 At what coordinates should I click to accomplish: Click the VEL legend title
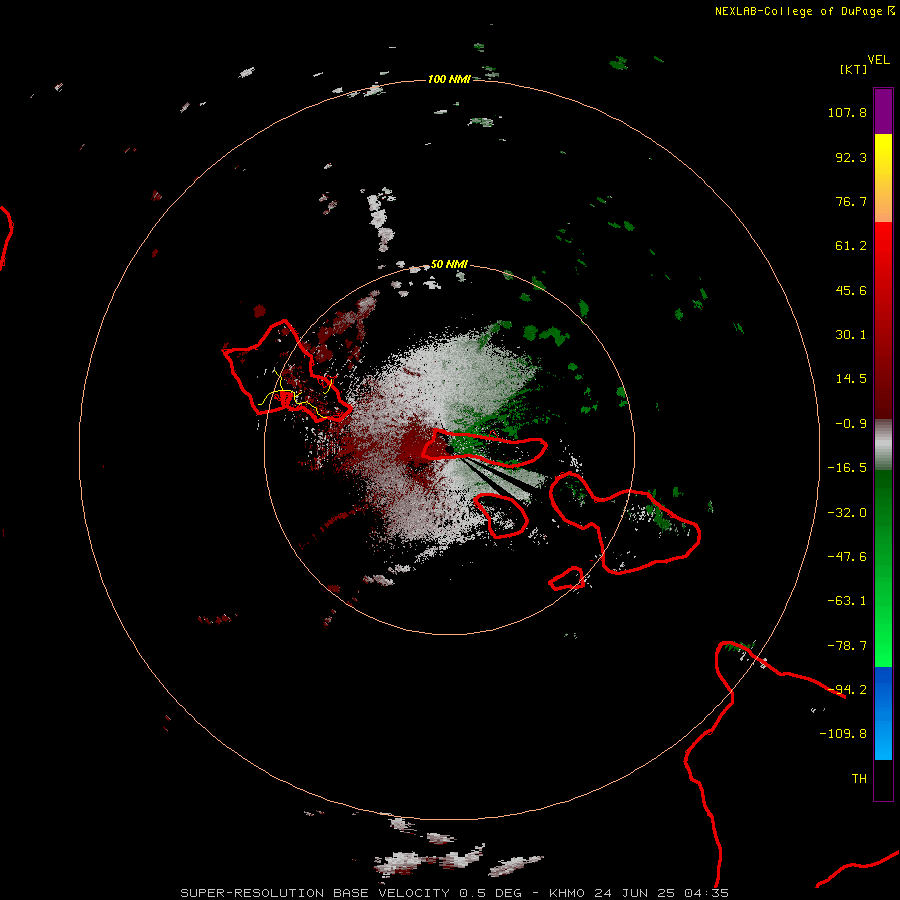878,59
